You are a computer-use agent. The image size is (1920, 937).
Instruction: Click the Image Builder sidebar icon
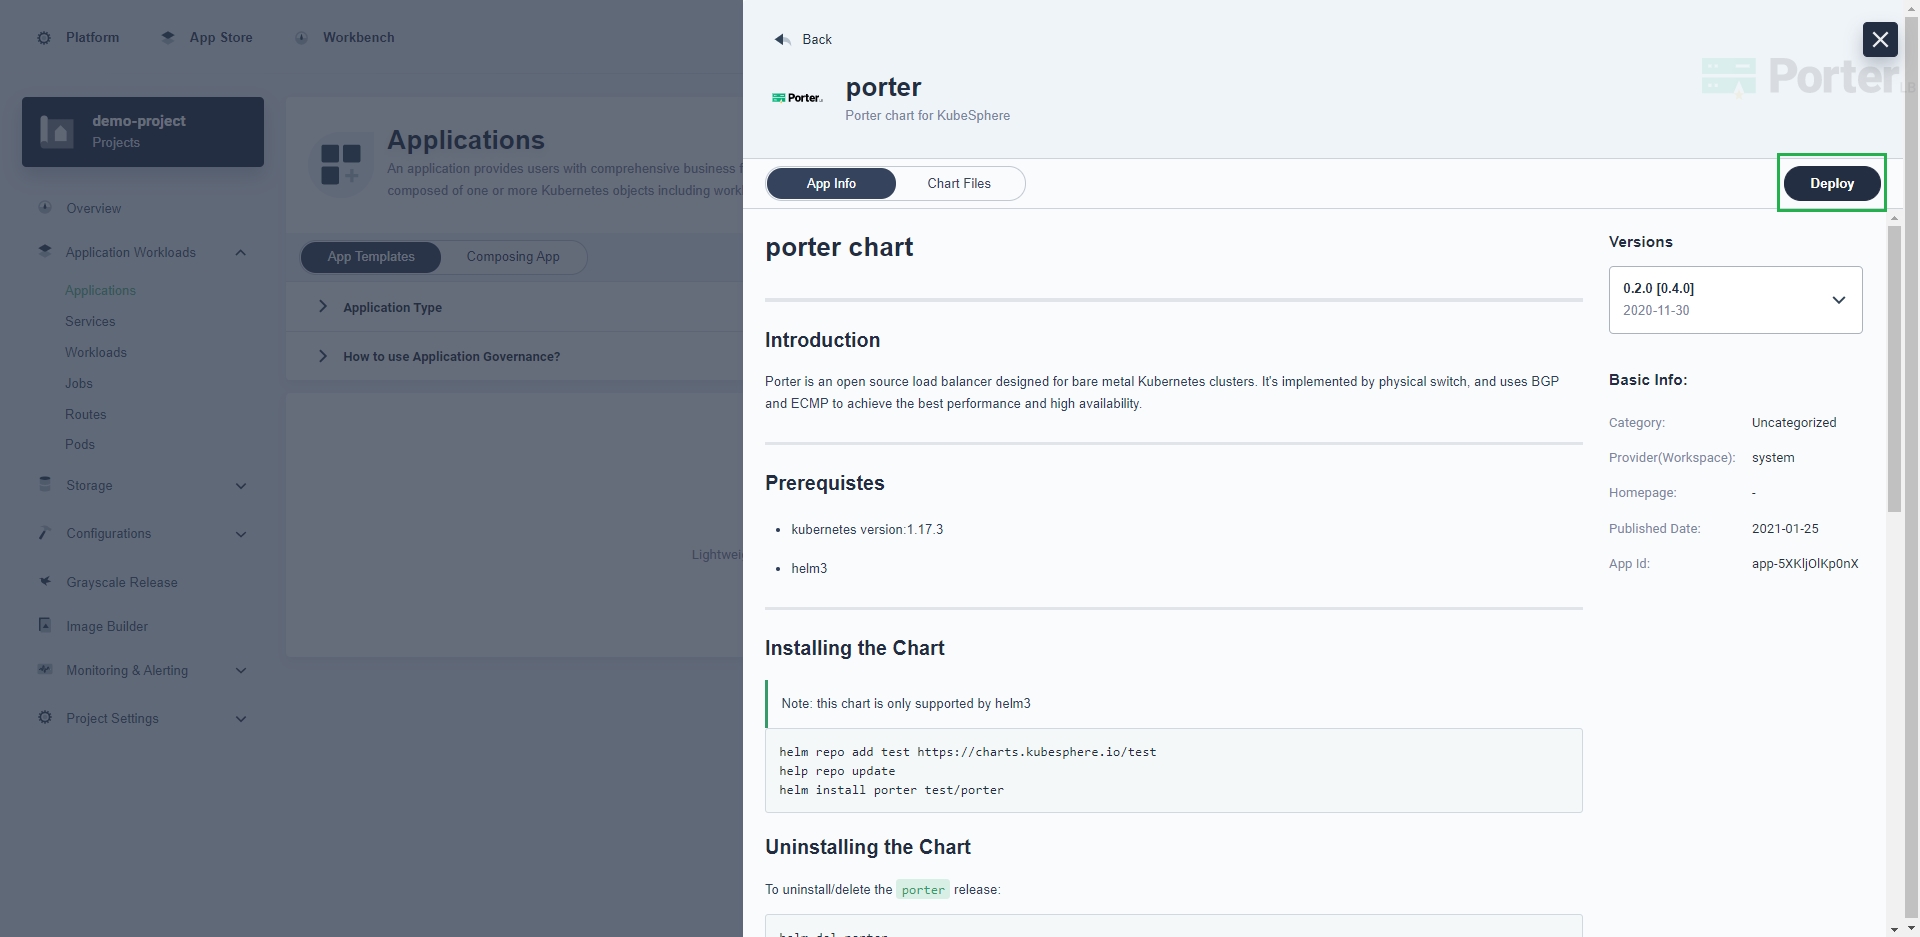click(45, 625)
